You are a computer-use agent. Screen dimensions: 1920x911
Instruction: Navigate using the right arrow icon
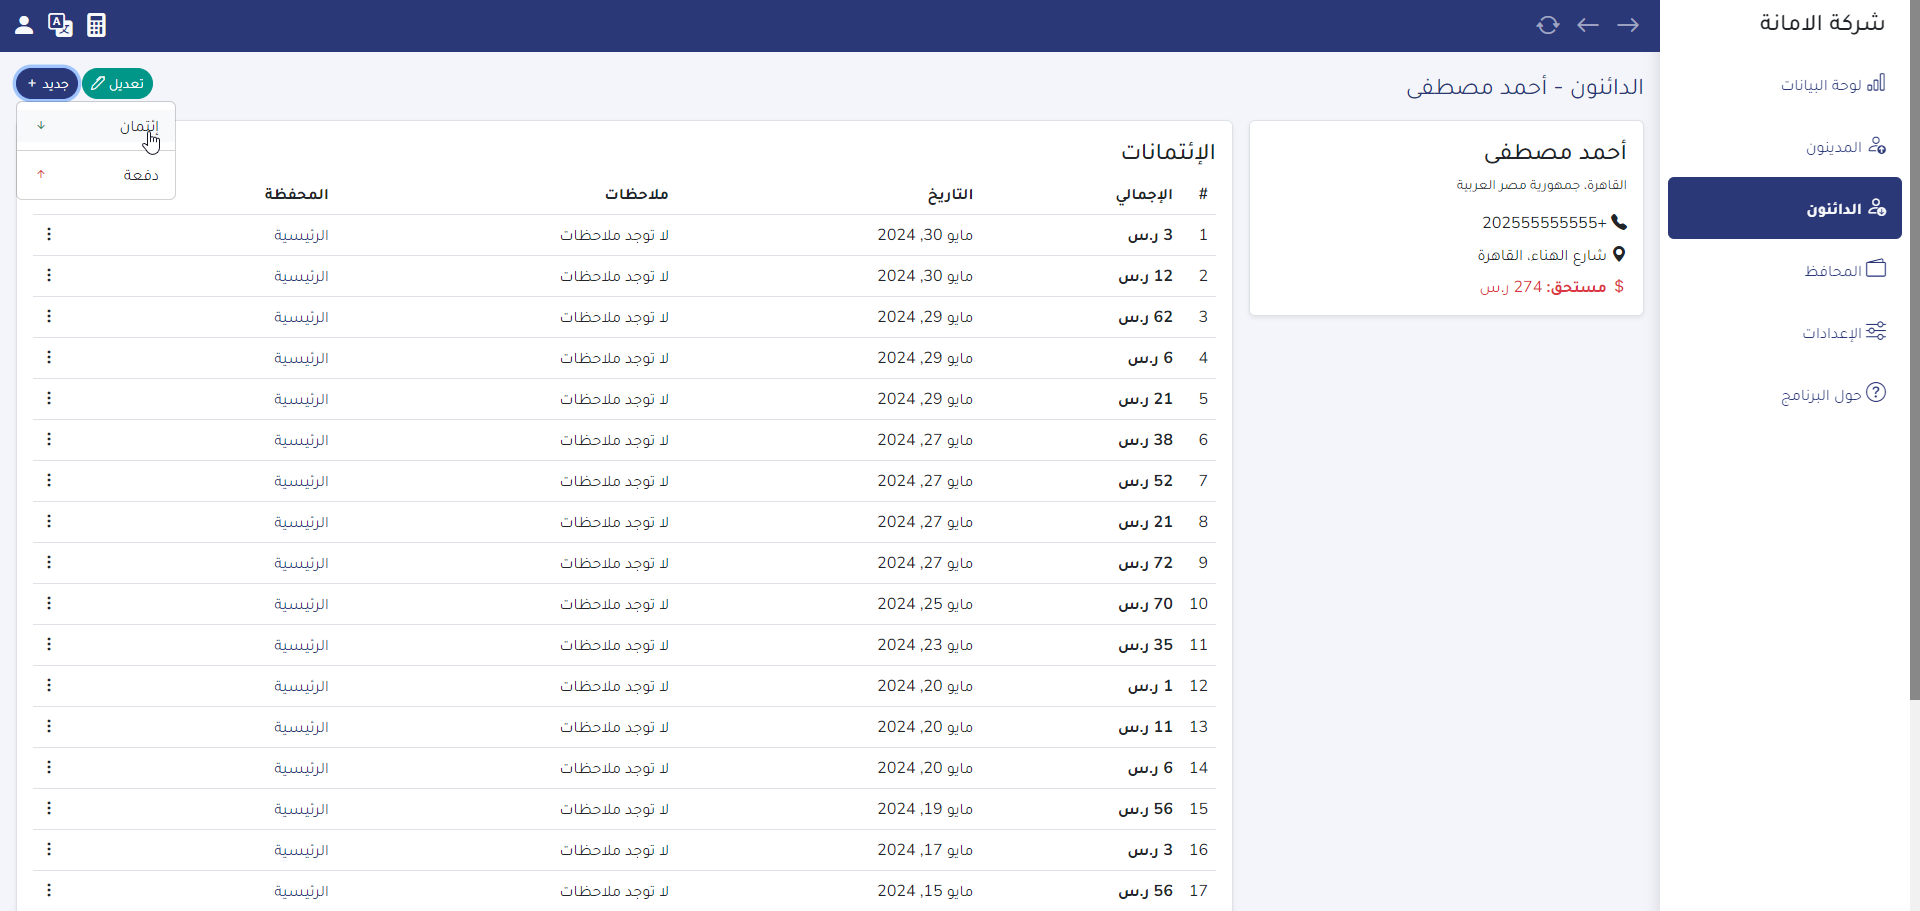(1627, 25)
